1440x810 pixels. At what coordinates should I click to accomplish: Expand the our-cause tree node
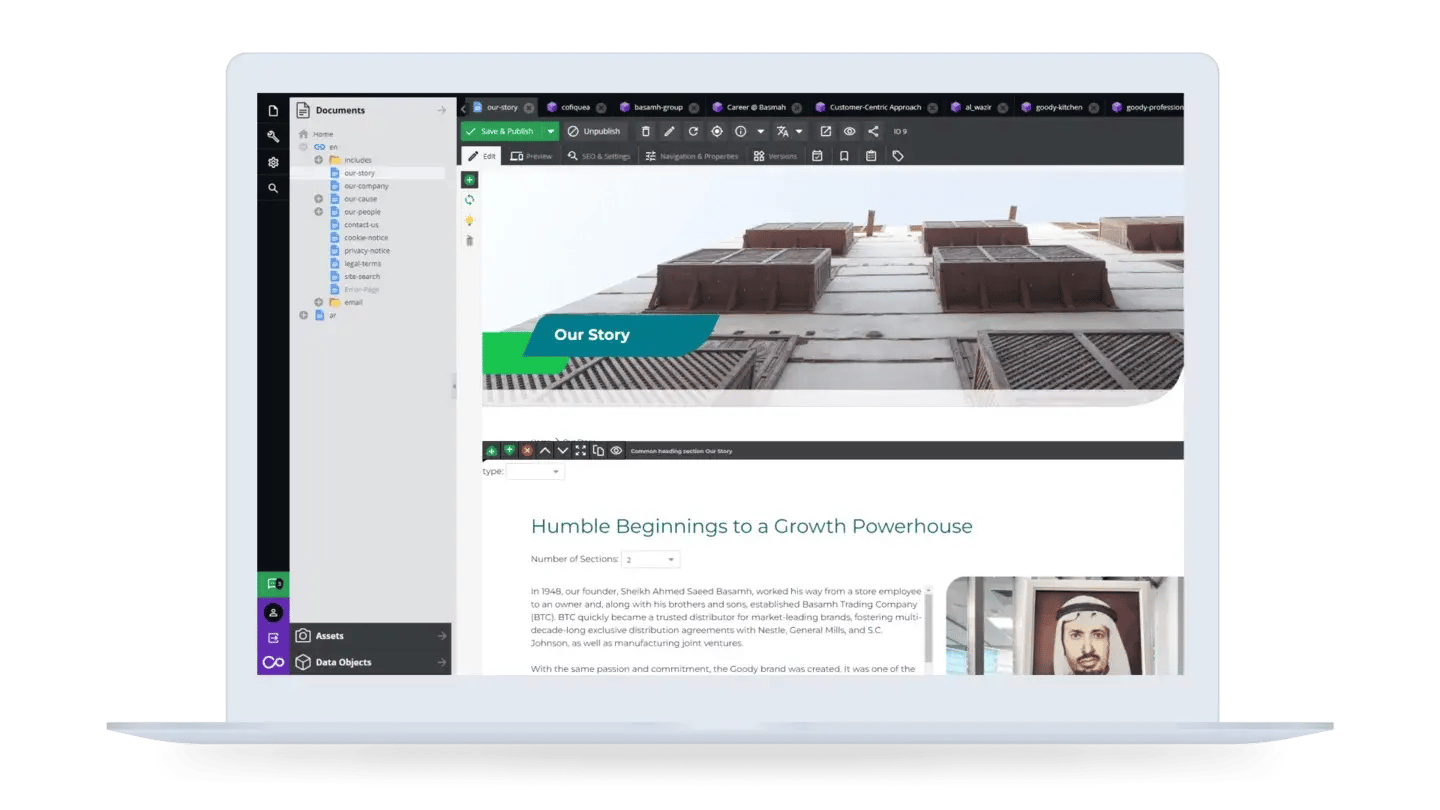click(x=319, y=199)
